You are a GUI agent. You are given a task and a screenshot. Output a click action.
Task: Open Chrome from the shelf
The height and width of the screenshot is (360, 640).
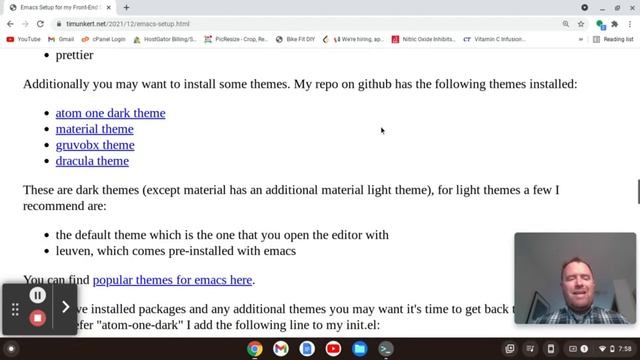[255, 349]
